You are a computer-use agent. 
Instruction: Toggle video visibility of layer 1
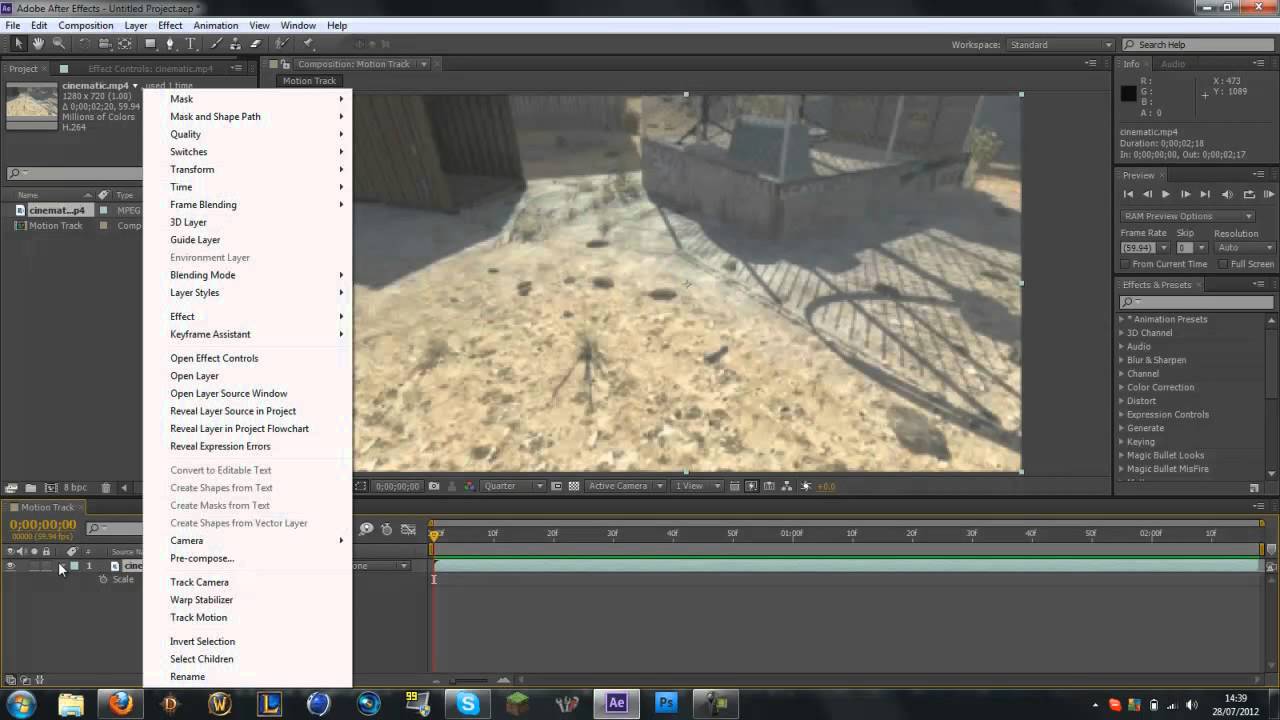coord(11,566)
